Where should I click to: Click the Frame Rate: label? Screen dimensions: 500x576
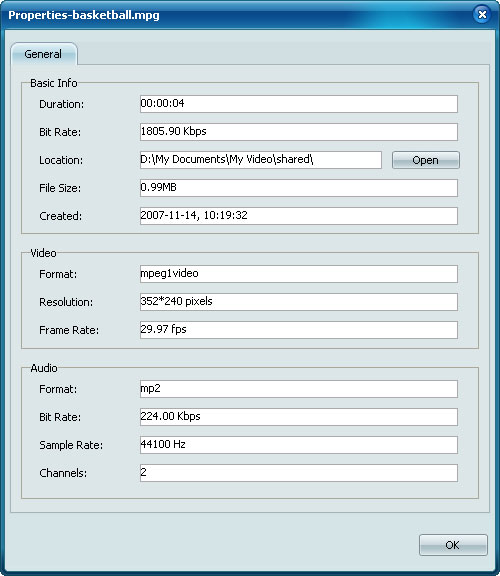pyautogui.click(x=69, y=330)
